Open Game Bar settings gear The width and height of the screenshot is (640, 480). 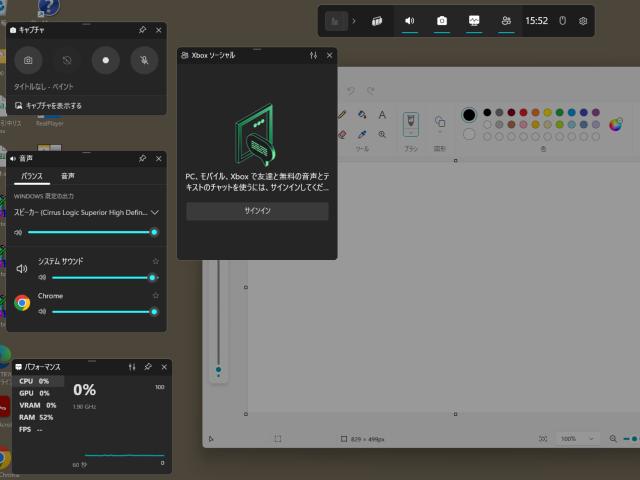[x=583, y=21]
